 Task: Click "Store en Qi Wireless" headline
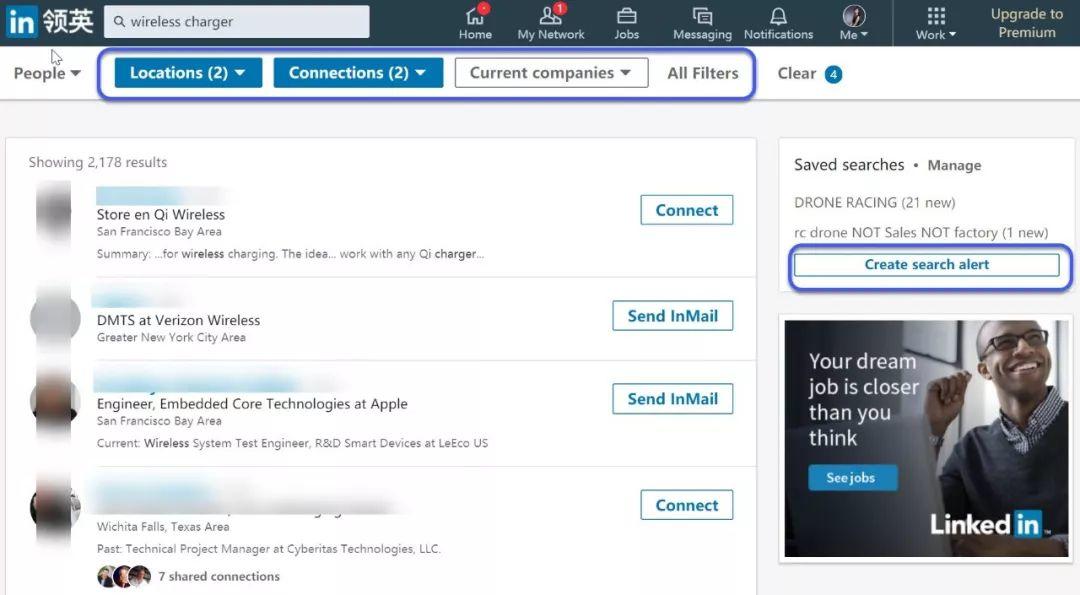160,214
